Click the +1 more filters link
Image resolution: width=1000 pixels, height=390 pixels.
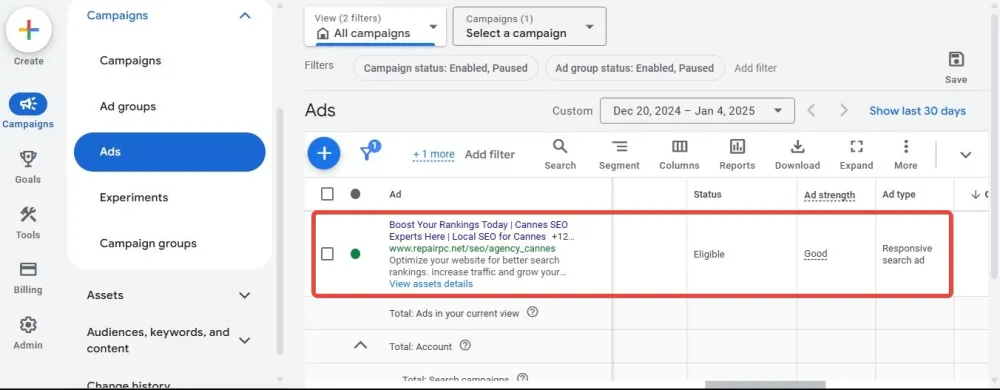tap(434, 154)
